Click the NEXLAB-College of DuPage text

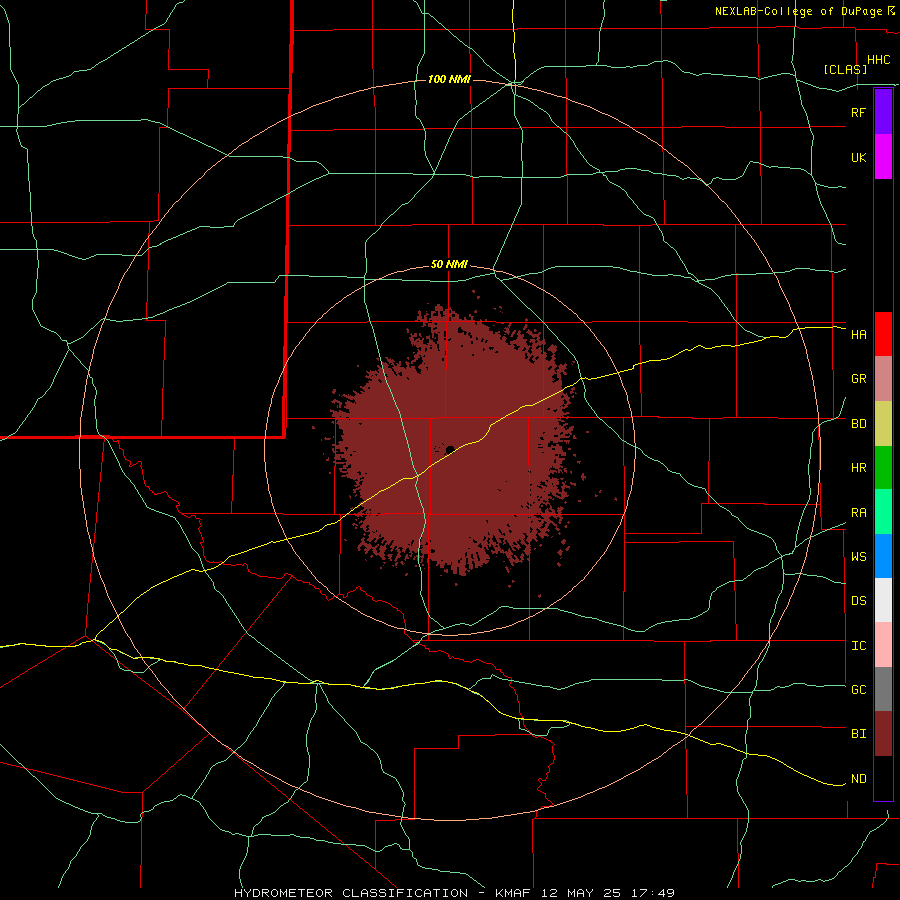pyautogui.click(x=800, y=11)
